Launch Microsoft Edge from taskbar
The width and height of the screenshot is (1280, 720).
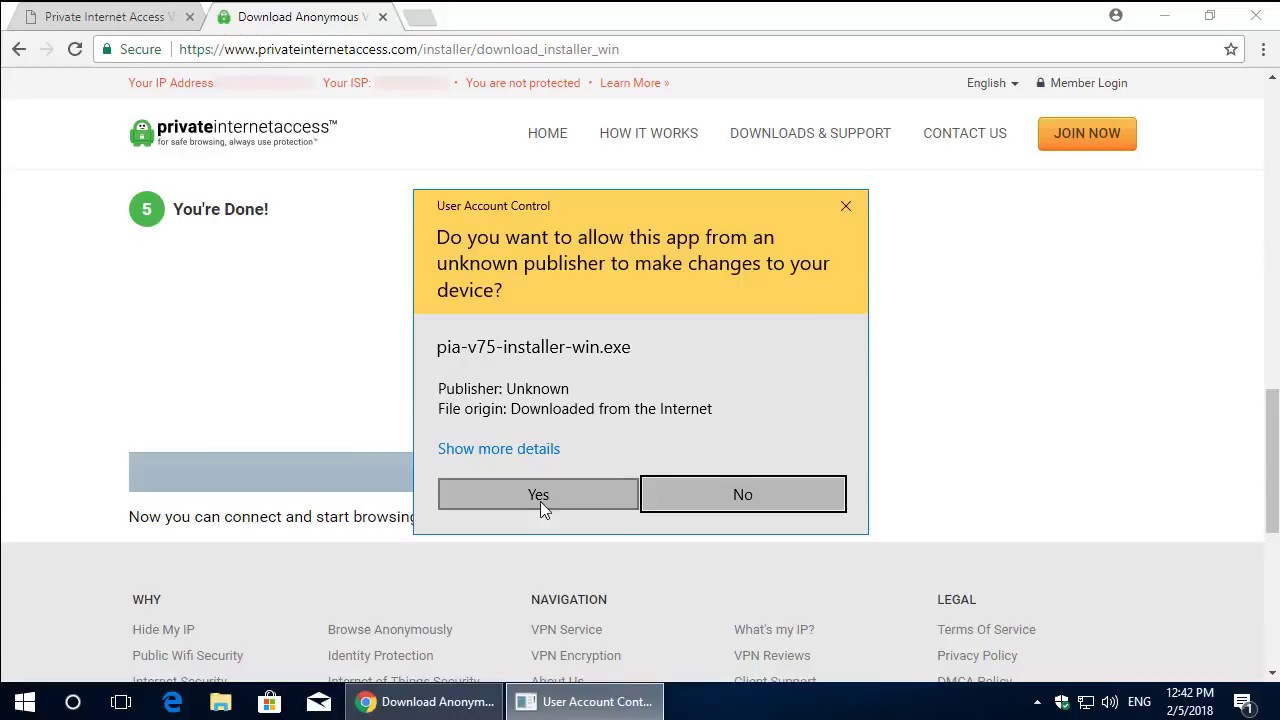[172, 702]
